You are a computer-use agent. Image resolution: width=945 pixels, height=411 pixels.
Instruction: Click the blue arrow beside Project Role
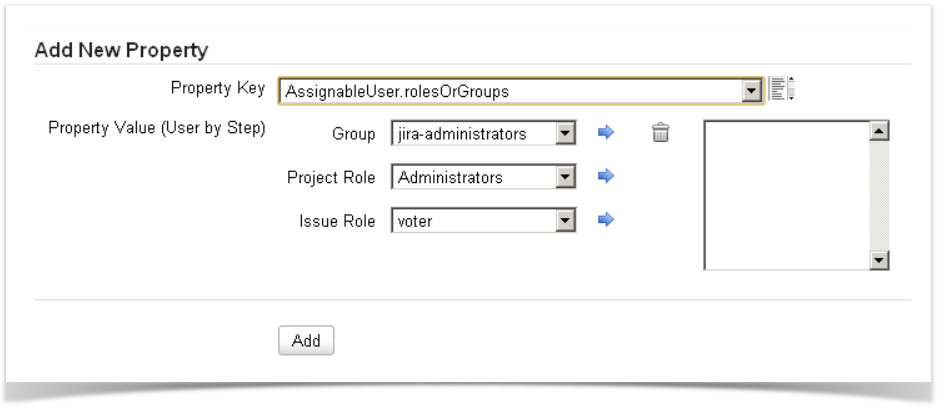click(604, 177)
